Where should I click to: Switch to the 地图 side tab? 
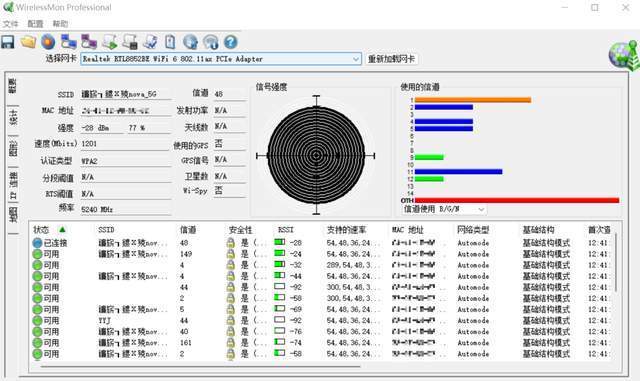(13, 215)
